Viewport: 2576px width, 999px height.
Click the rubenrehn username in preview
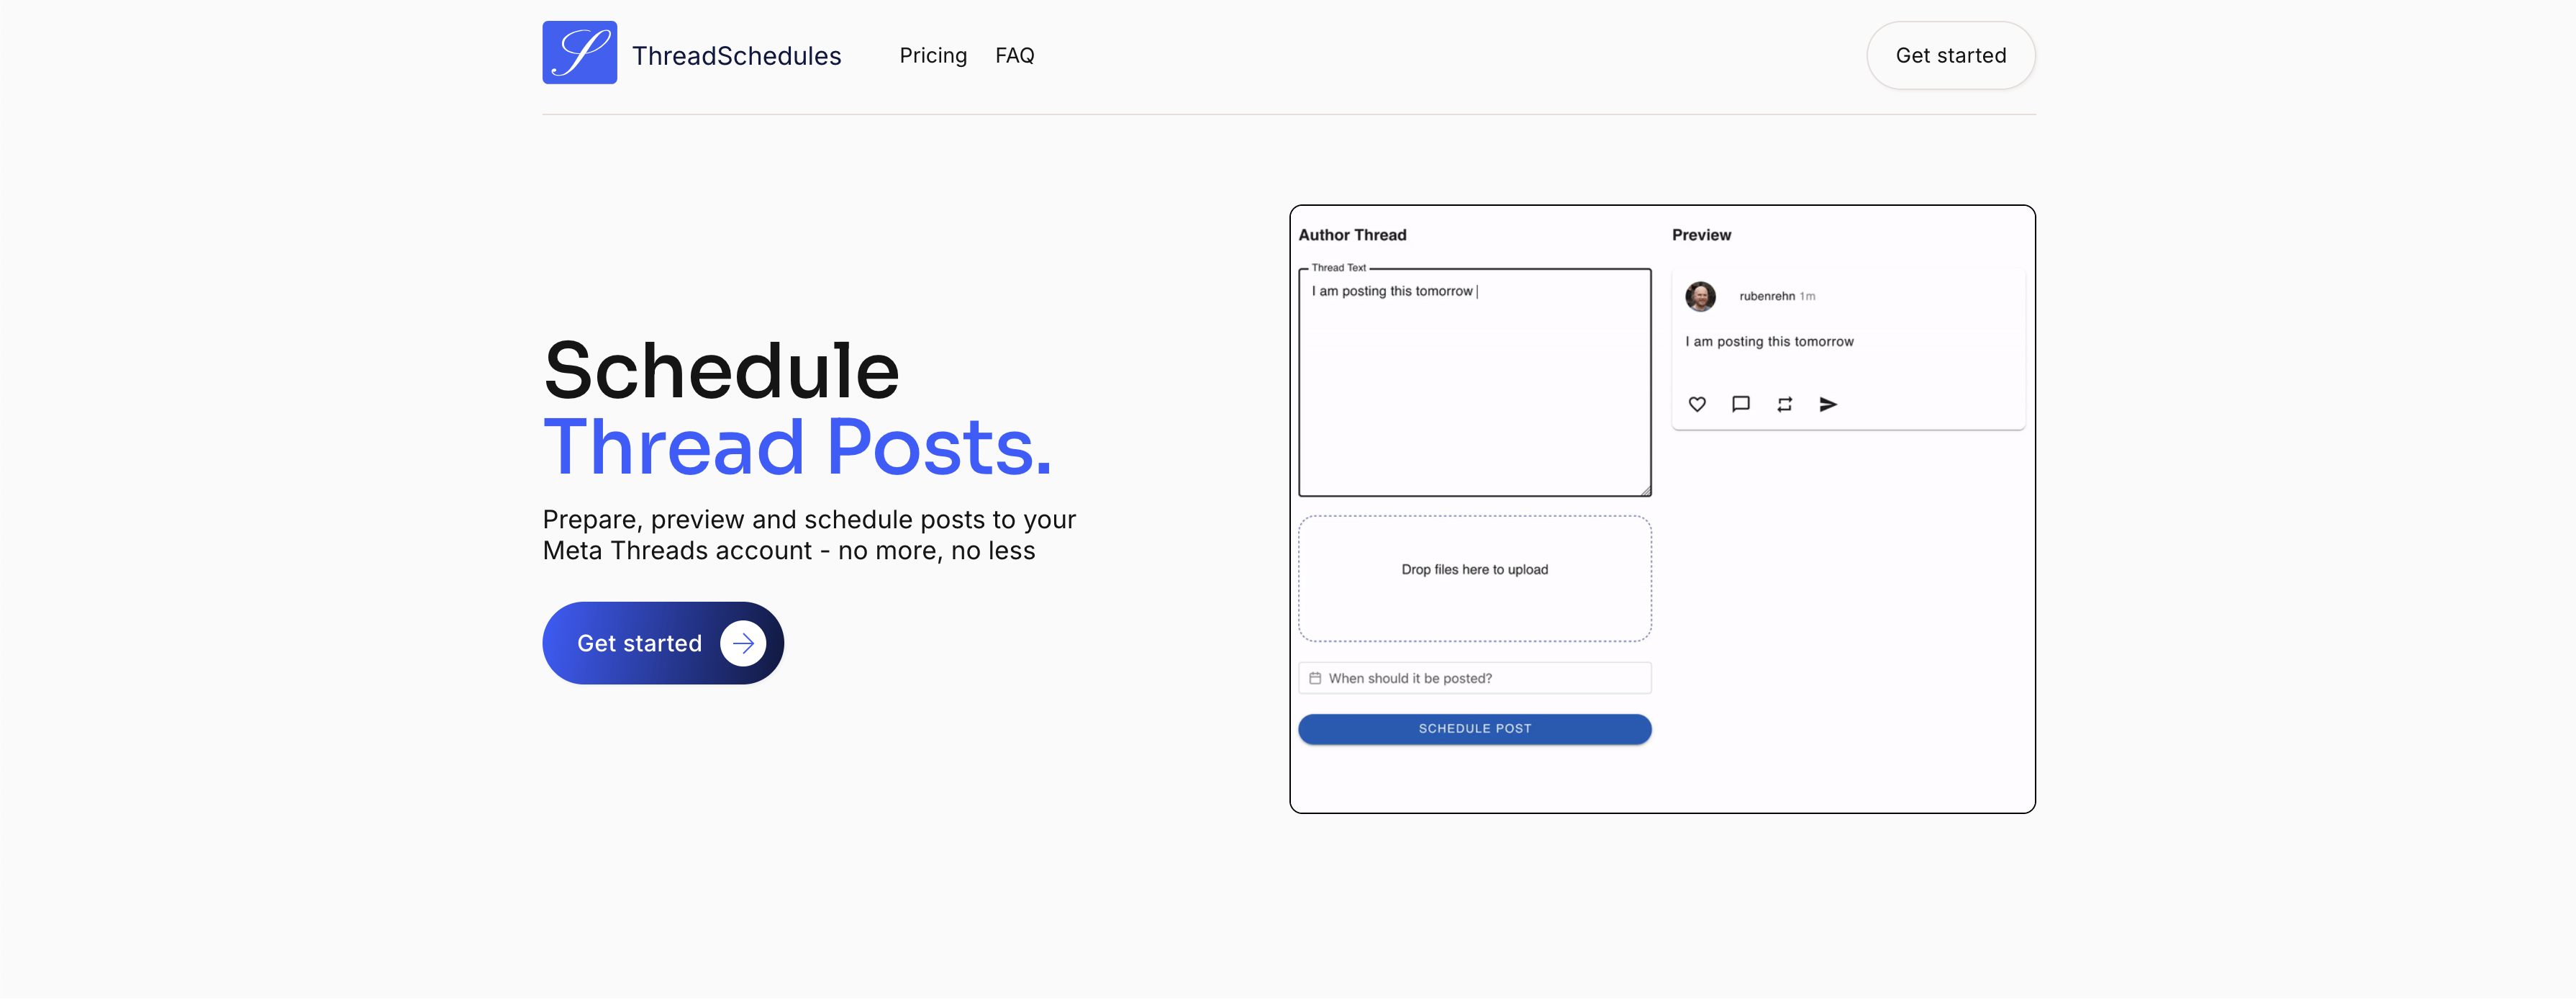[1766, 296]
